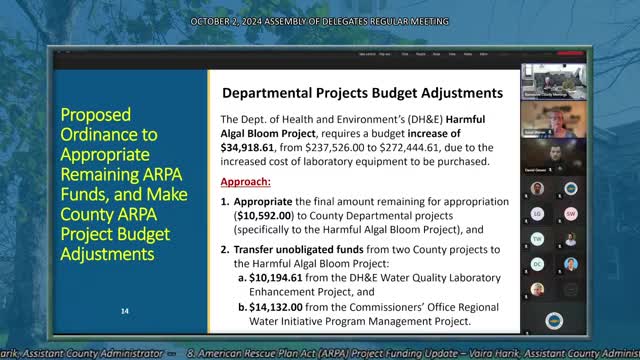640x360 pixels.
Task: Click the underlined red Approach: heading
Action: [x=245, y=182]
